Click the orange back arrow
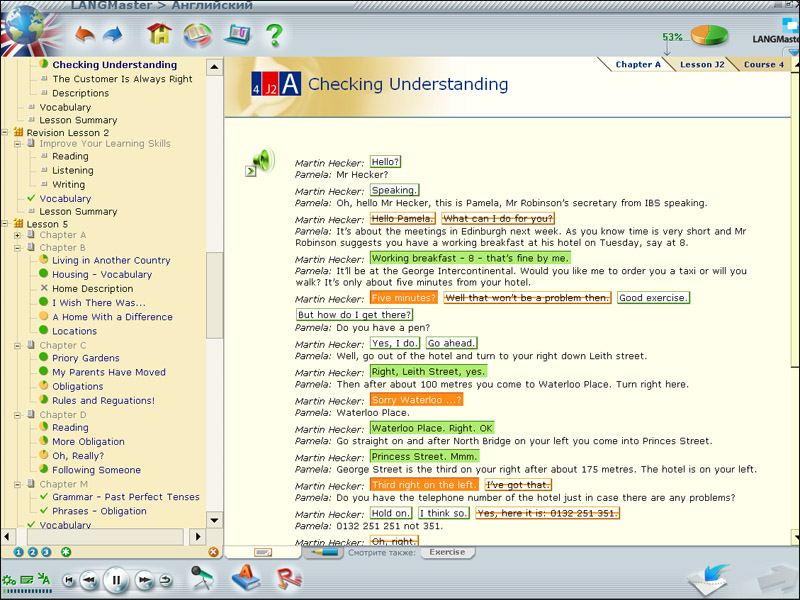800x600 pixels. tap(84, 36)
